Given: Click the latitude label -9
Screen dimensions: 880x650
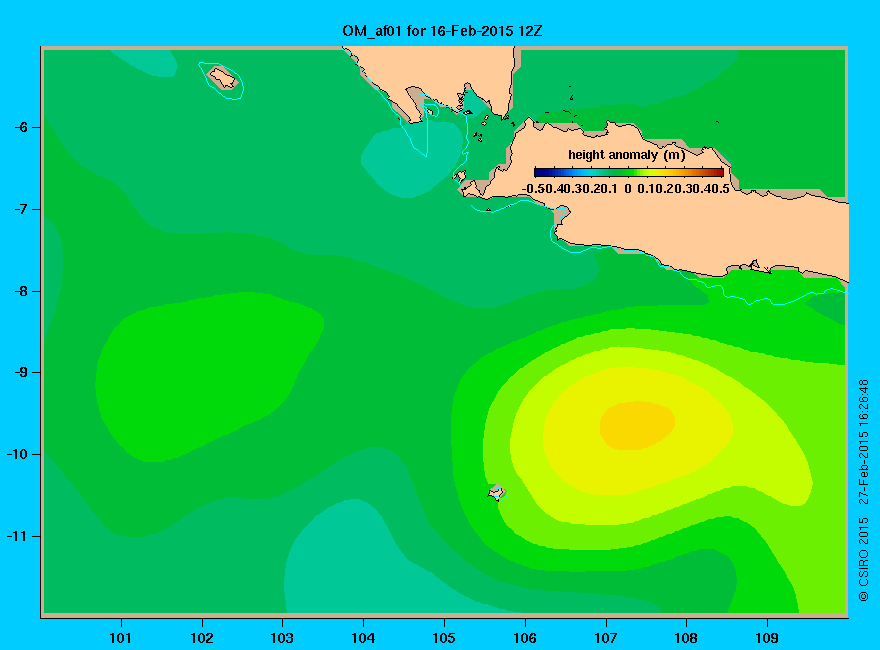Looking at the screenshot, I should point(21,373).
